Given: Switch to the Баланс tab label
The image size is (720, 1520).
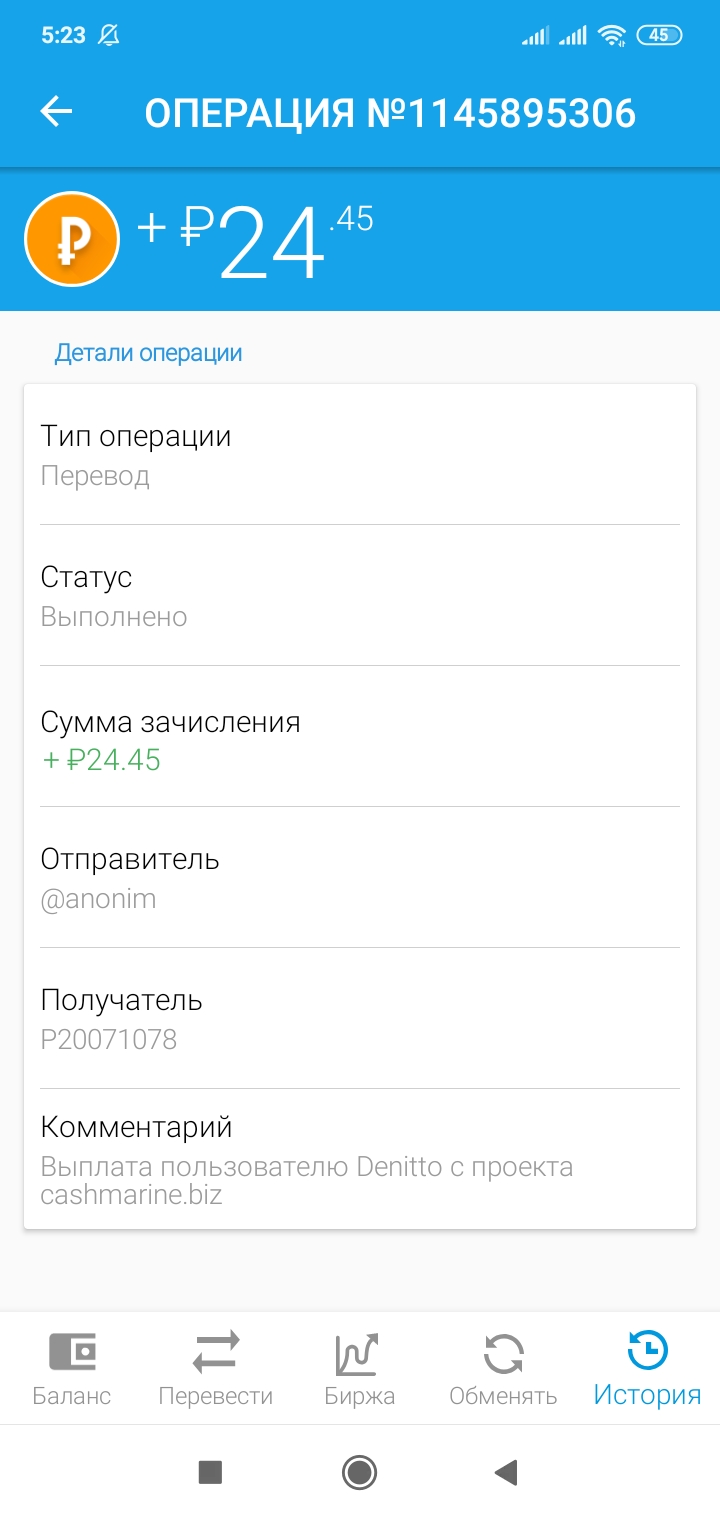Looking at the screenshot, I should 72,1396.
